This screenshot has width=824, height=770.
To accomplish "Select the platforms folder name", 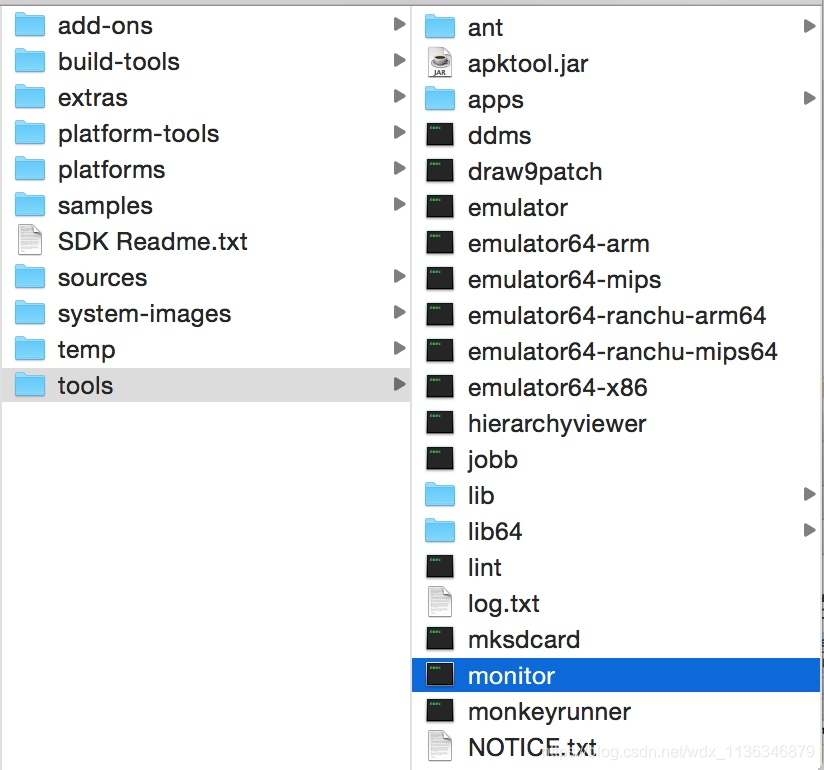I will tap(111, 170).
